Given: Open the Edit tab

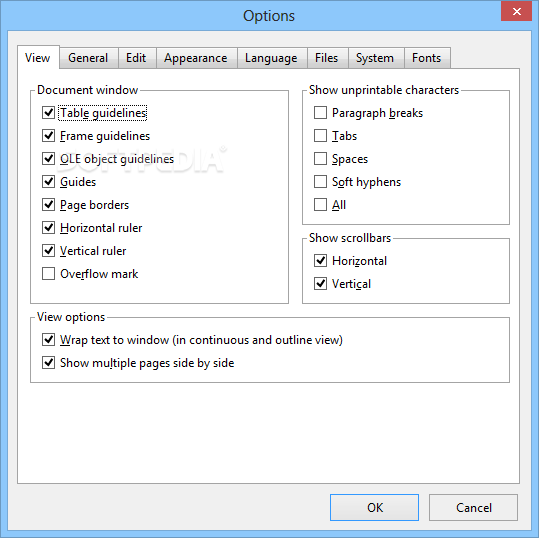Looking at the screenshot, I should (x=136, y=58).
